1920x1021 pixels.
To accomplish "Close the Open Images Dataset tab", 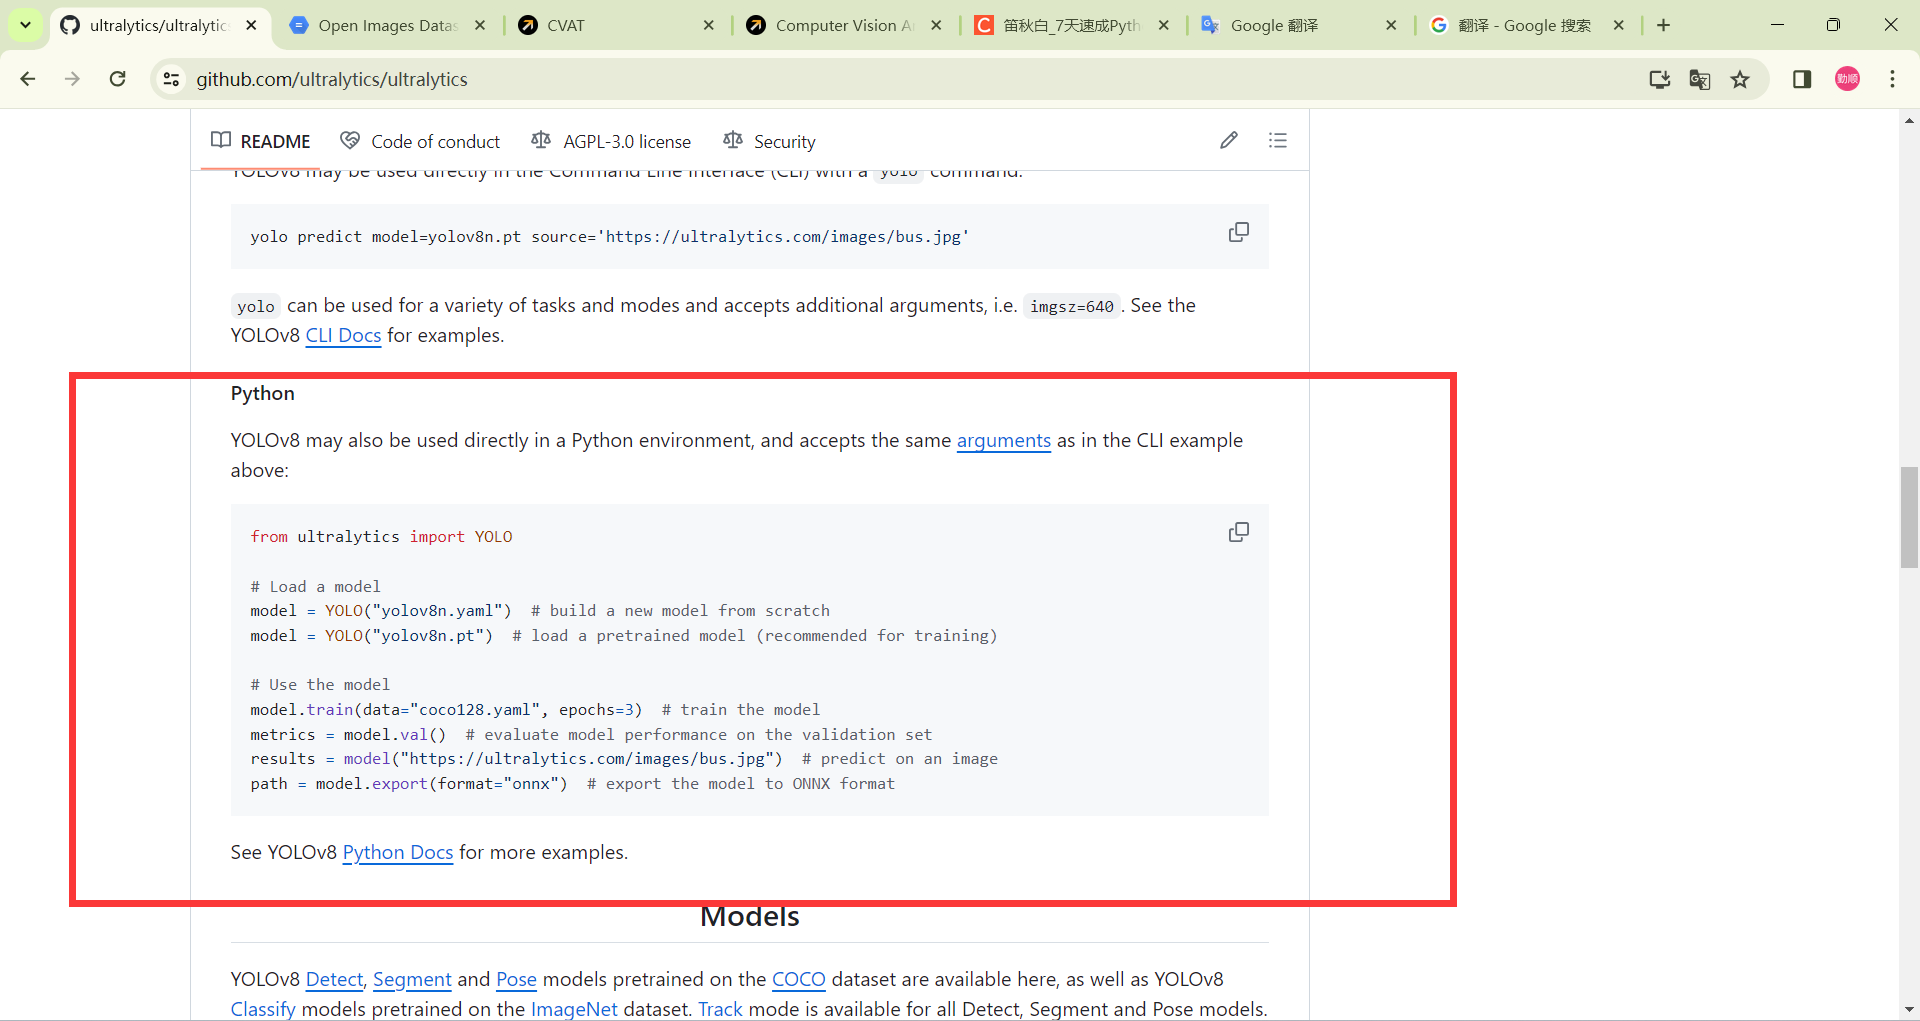I will click(x=480, y=25).
